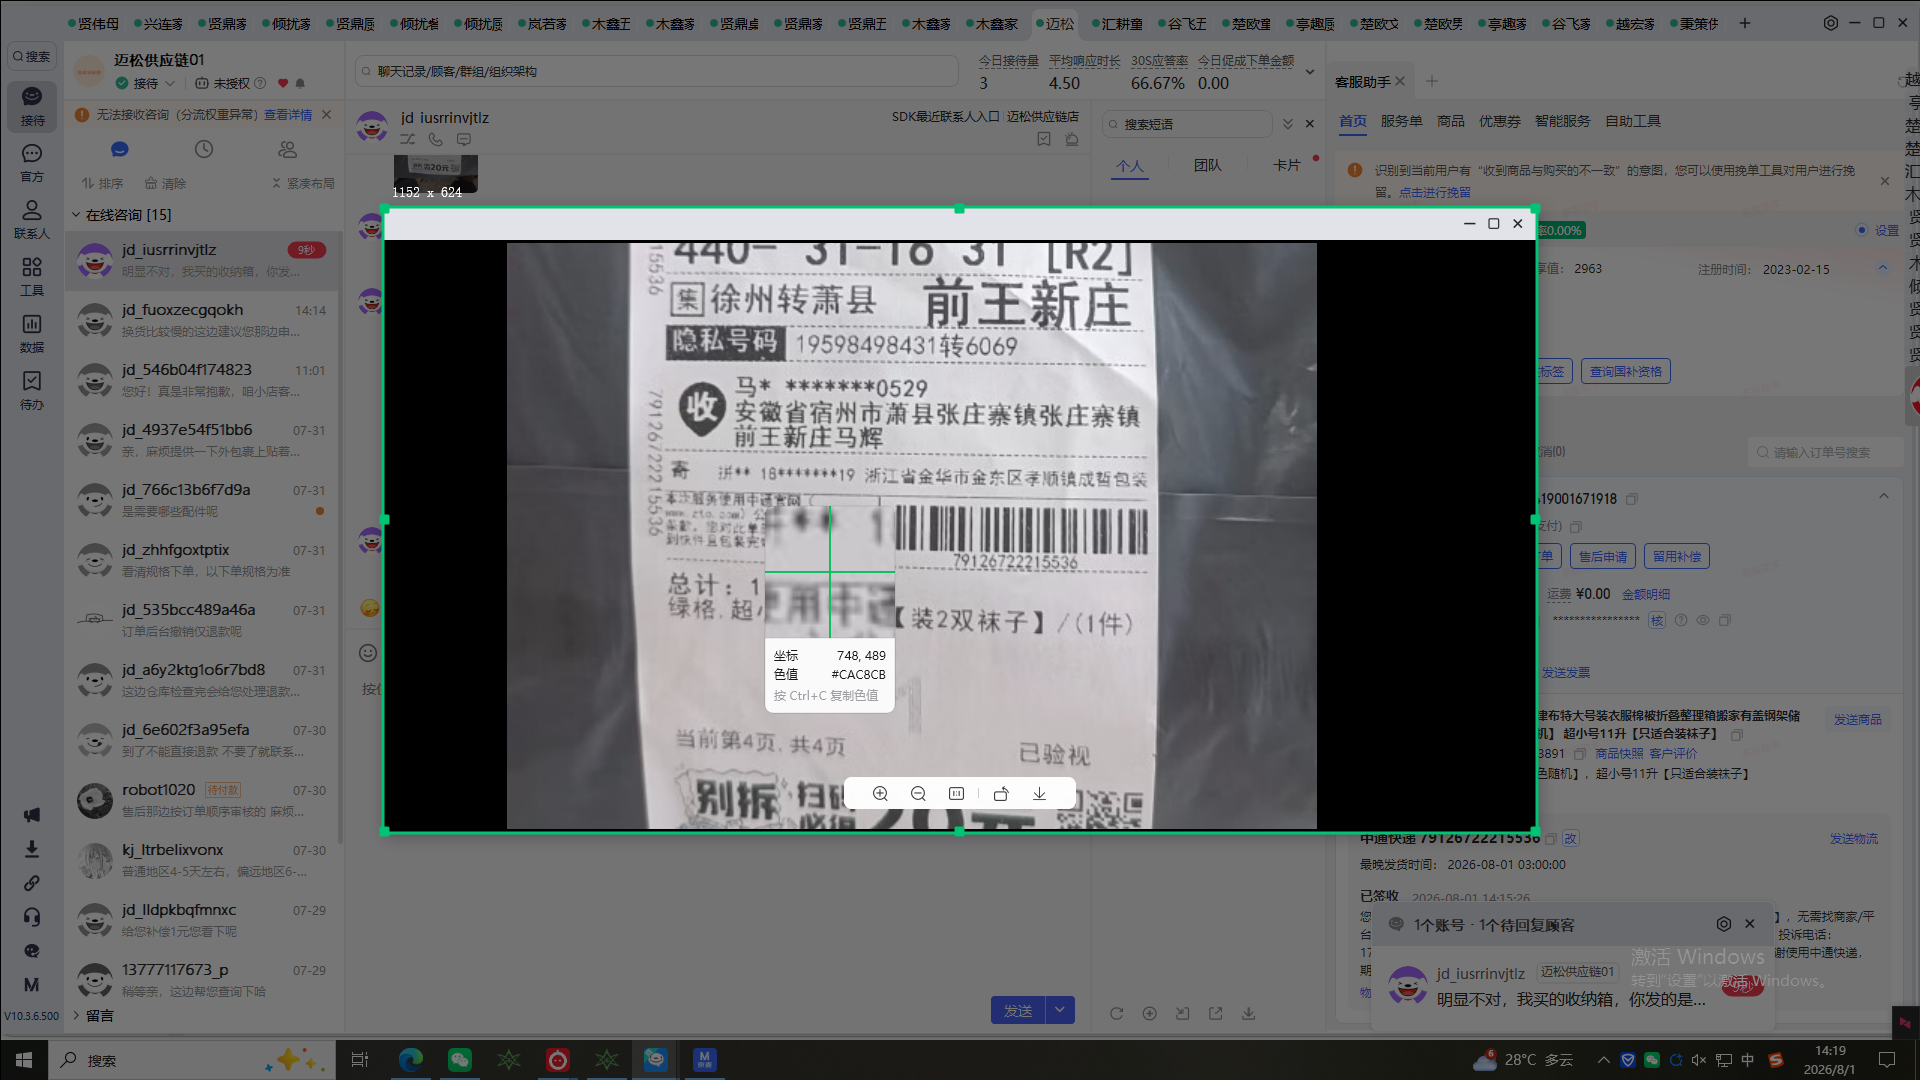
Task: Open the 联系人 contacts sidebar
Action: click(32, 219)
